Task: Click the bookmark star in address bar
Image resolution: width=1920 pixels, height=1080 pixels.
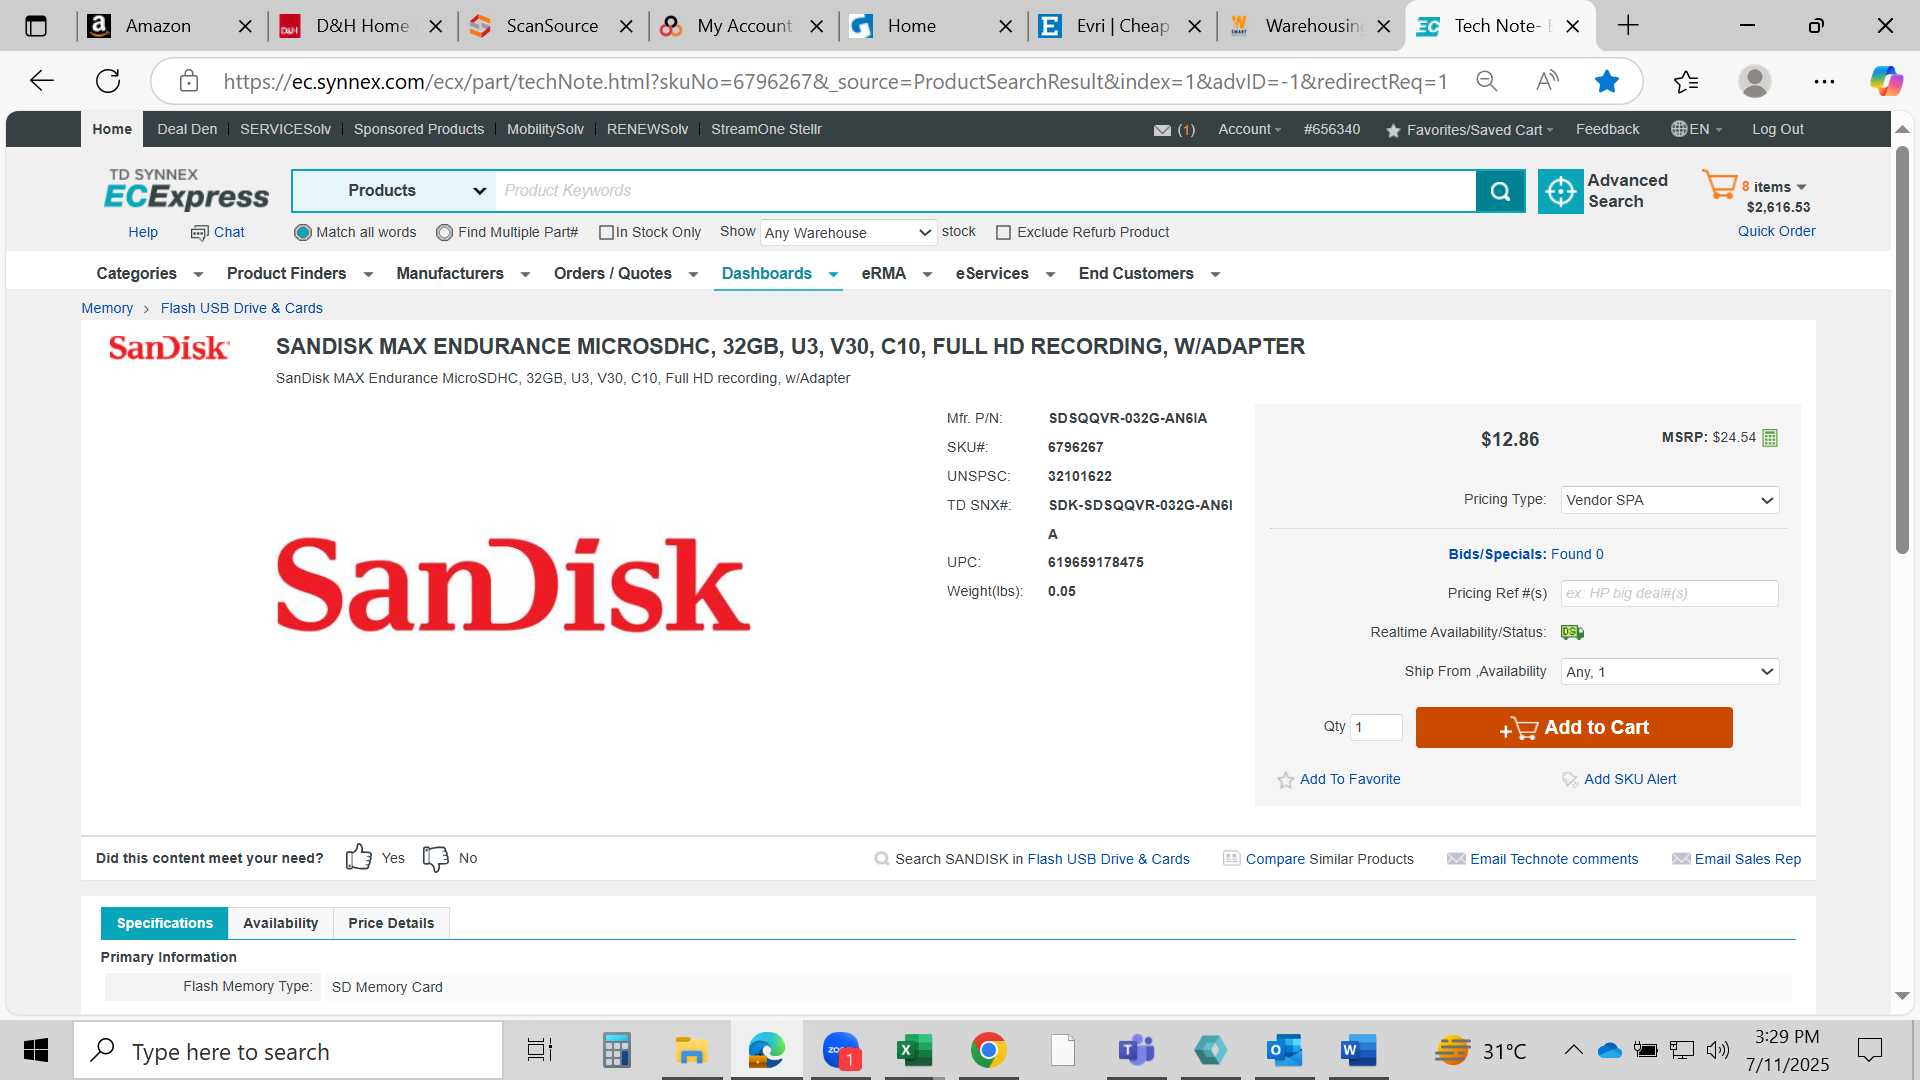Action: click(x=1607, y=81)
